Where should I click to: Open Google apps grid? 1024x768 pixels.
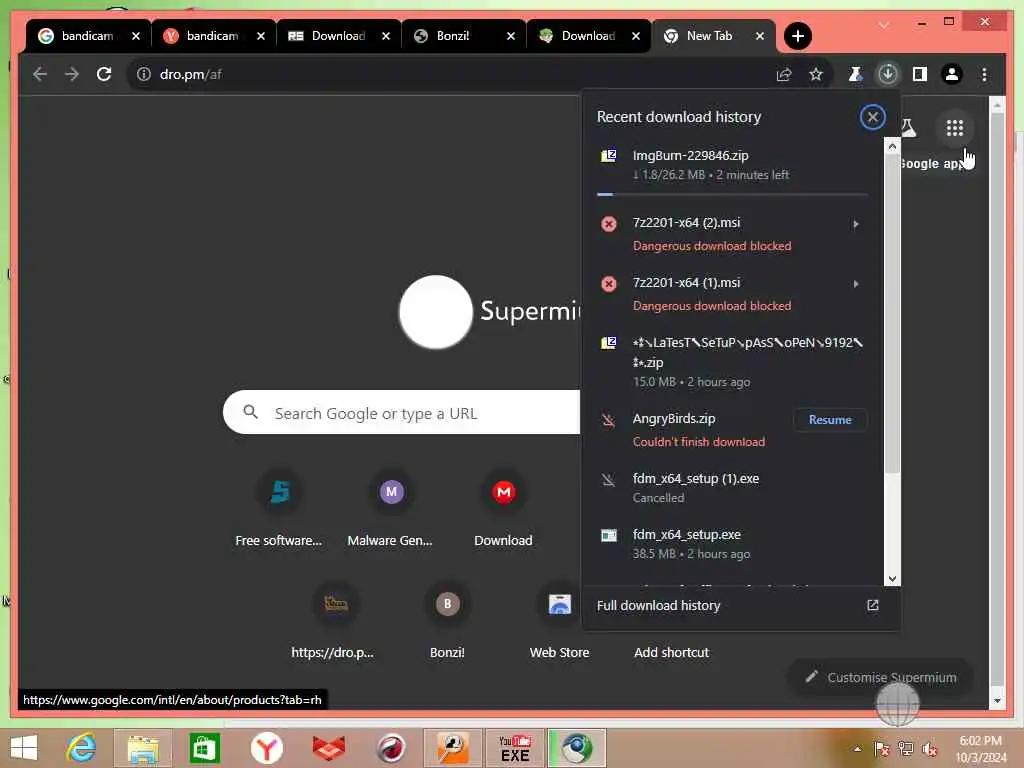coord(955,128)
